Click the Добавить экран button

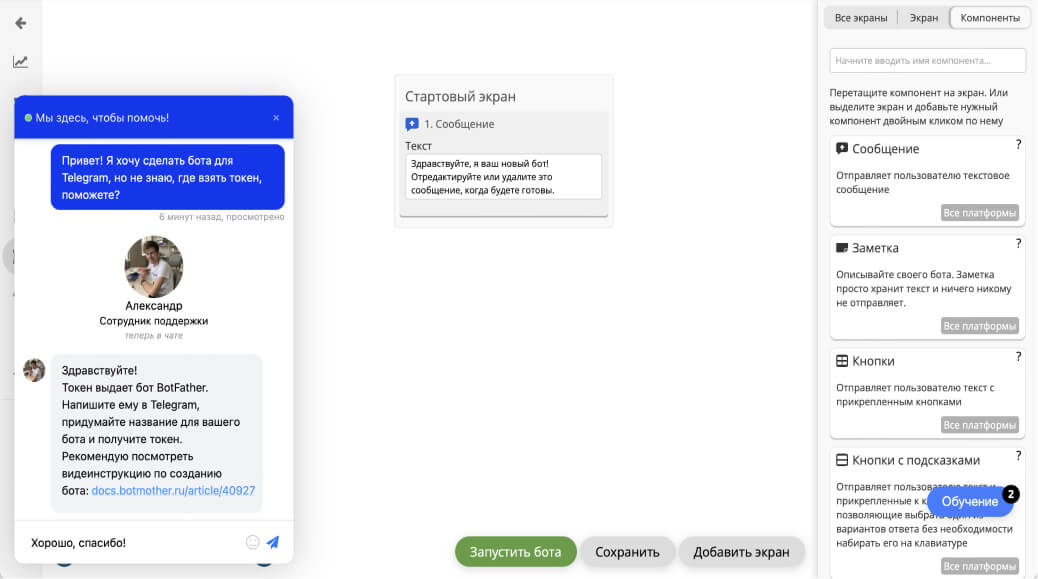pyautogui.click(x=741, y=551)
